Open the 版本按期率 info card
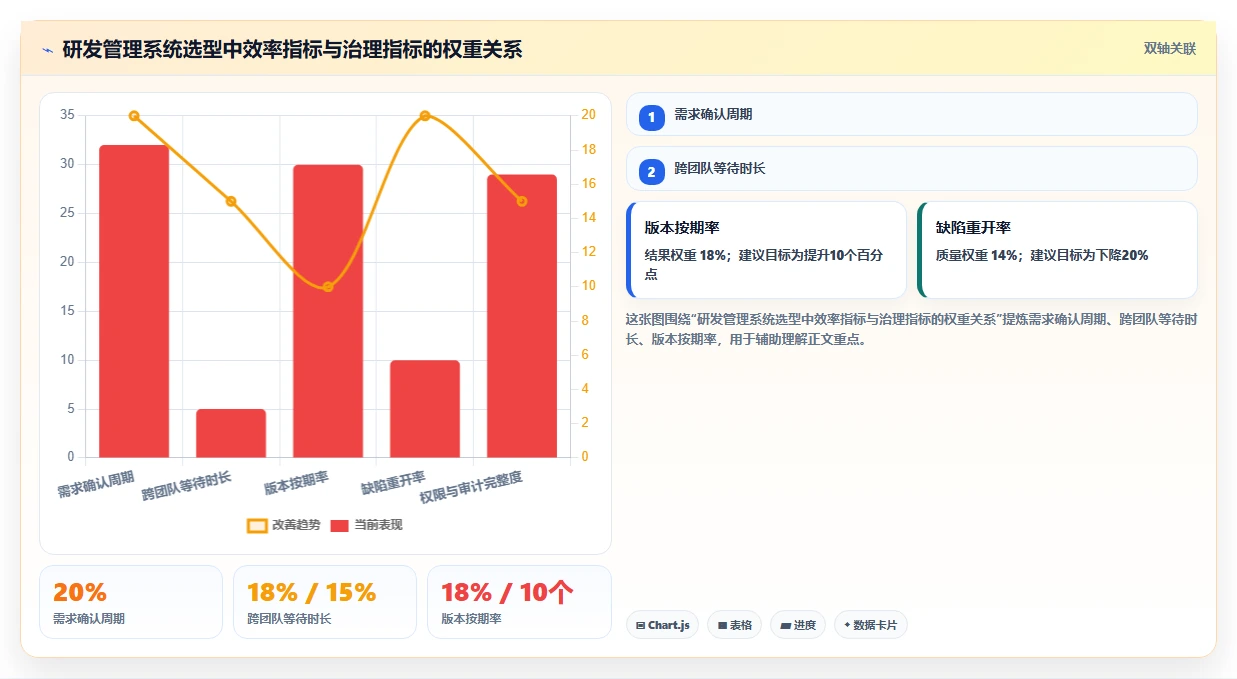1237x679 pixels. [x=766, y=250]
